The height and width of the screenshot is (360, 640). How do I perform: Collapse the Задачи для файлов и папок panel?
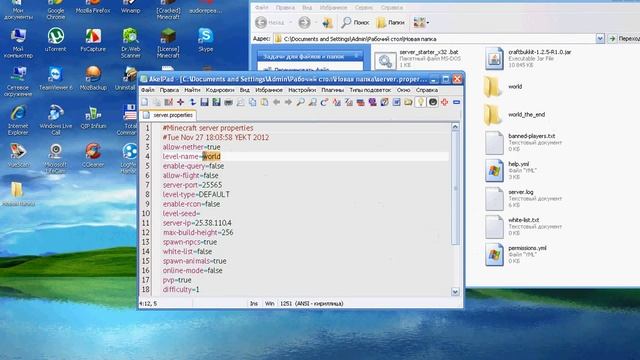(x=356, y=56)
